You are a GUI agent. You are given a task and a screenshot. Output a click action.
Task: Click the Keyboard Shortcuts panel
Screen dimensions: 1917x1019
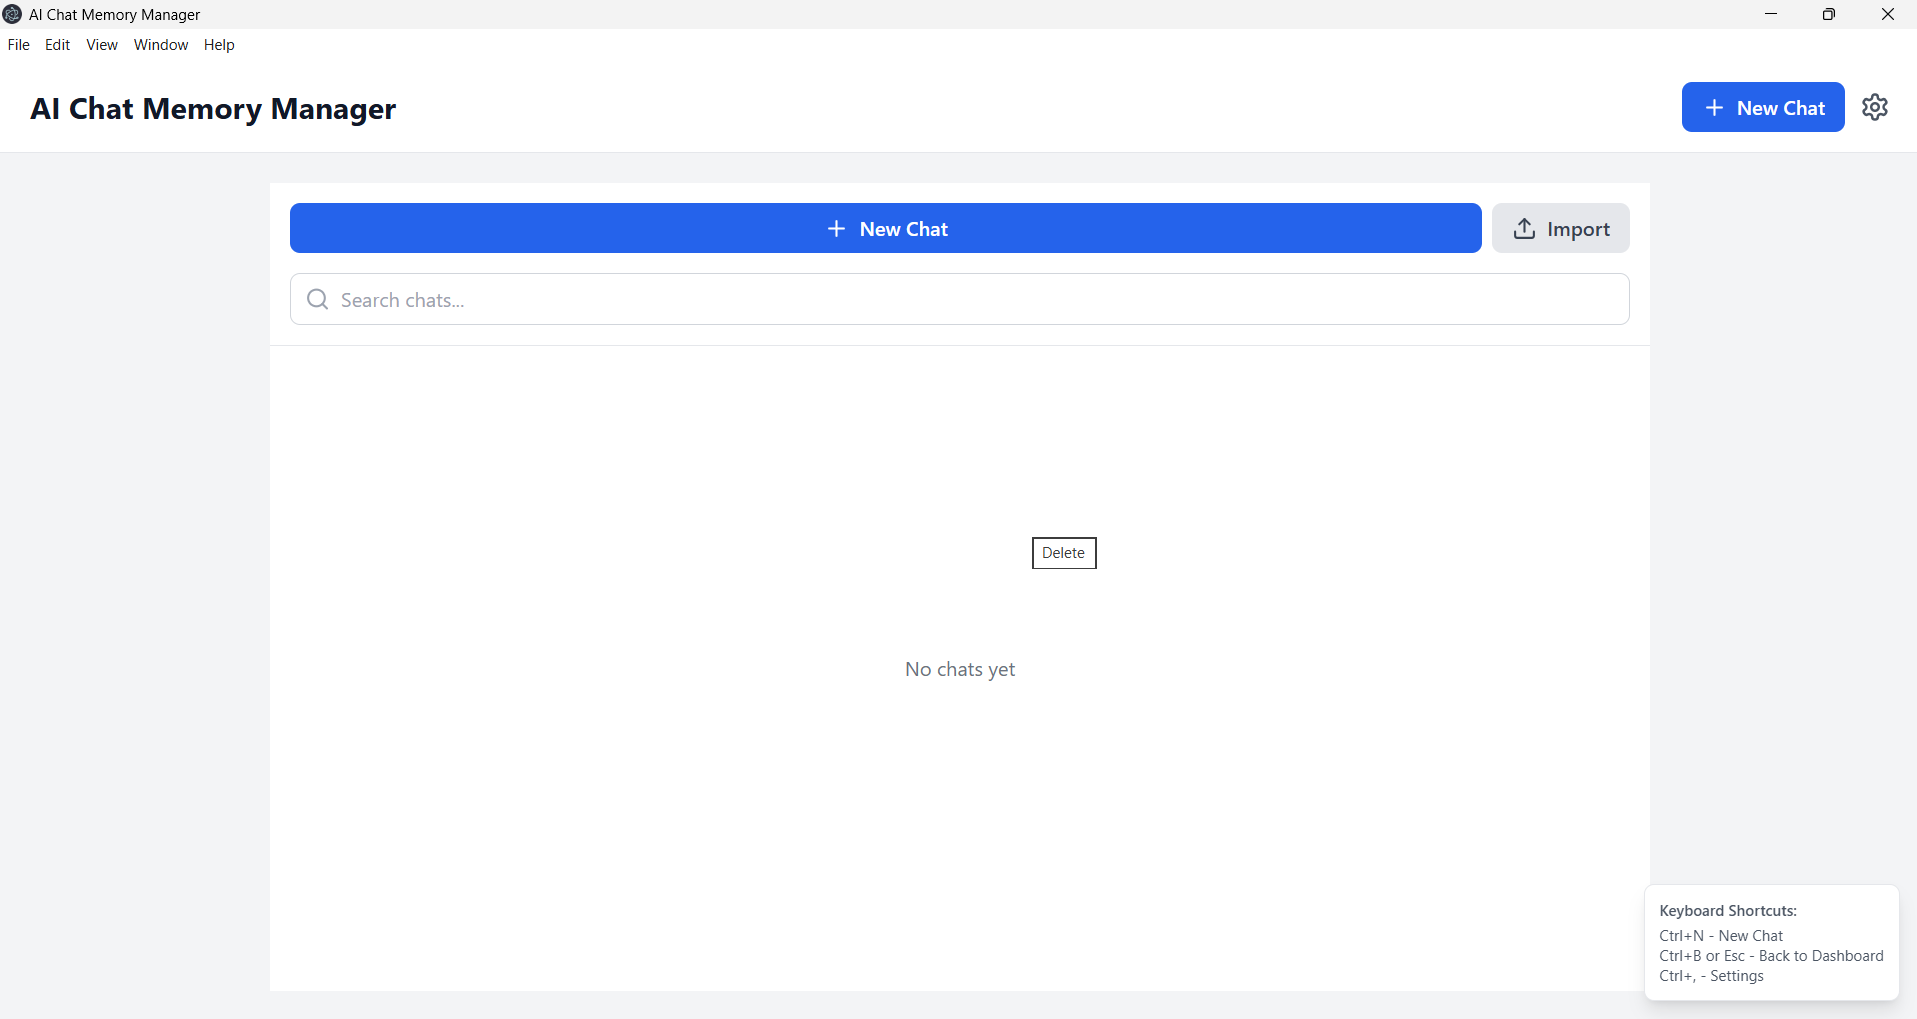click(x=1770, y=943)
